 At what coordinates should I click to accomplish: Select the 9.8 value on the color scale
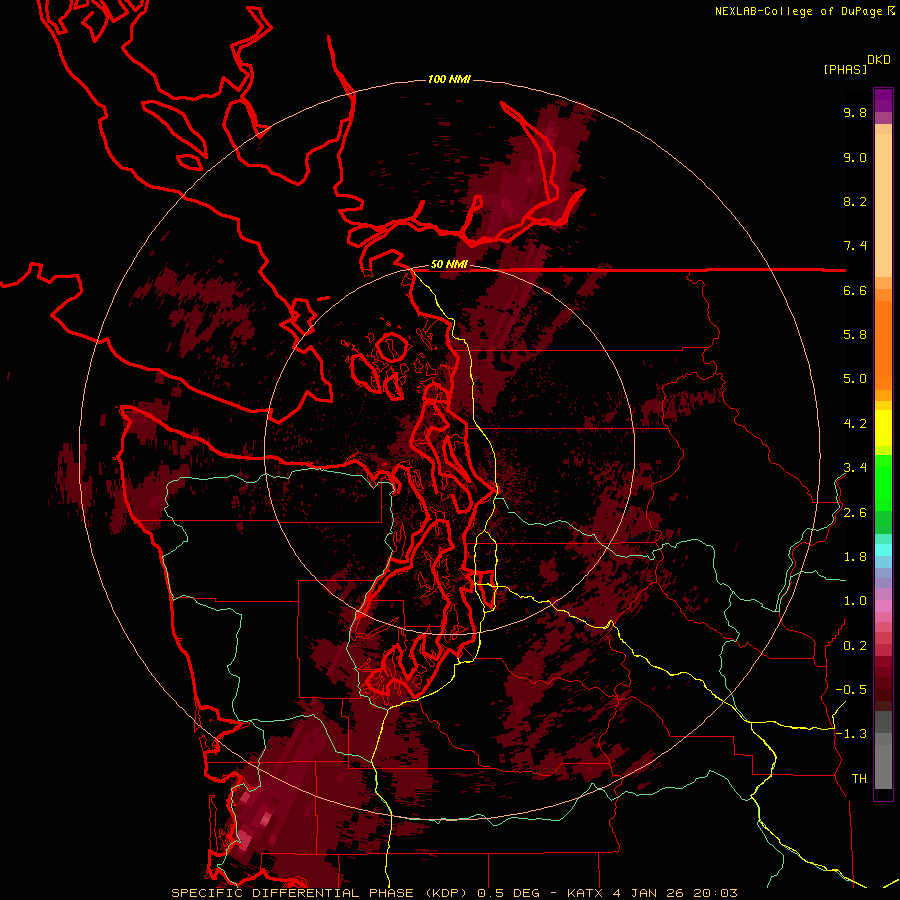(x=855, y=112)
